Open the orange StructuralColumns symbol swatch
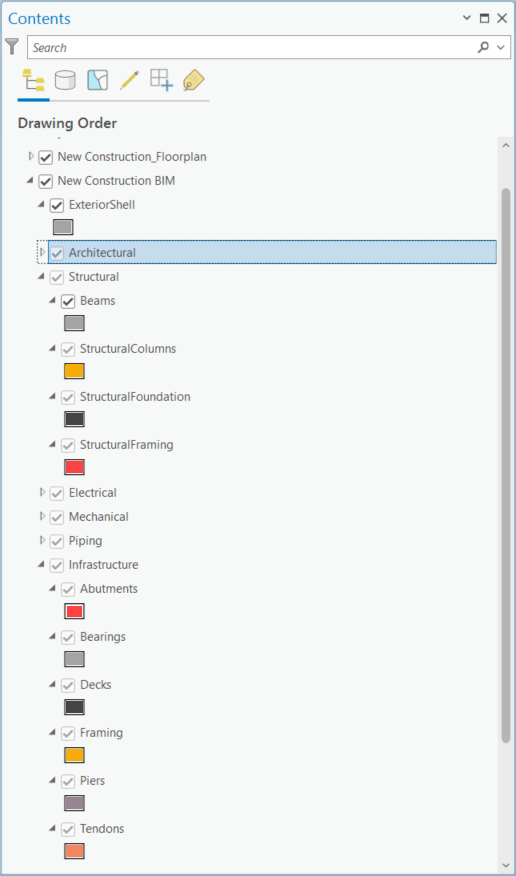Viewport: 516px width, 876px height. pyautogui.click(x=74, y=371)
